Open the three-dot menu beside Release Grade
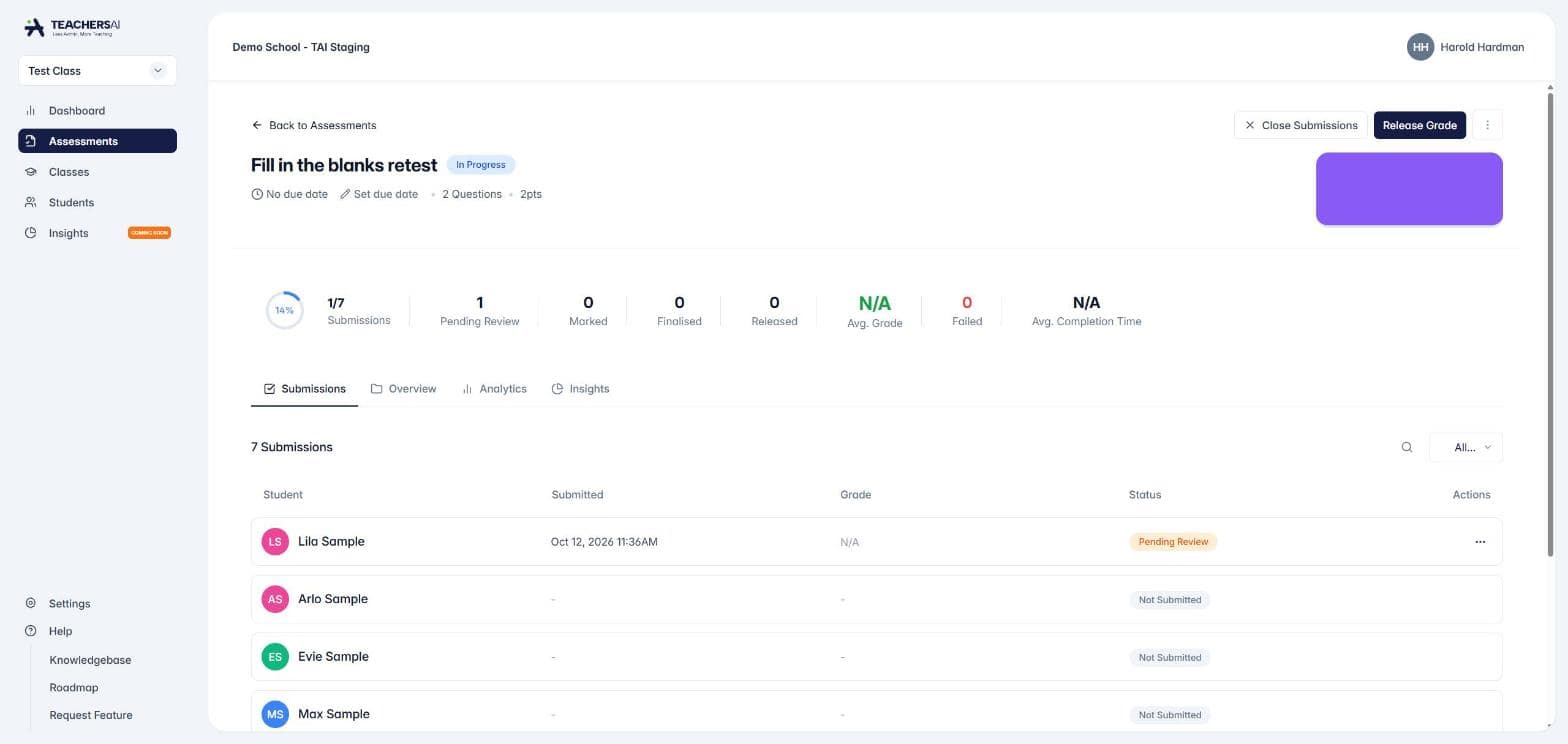1568x744 pixels. pos(1487,125)
